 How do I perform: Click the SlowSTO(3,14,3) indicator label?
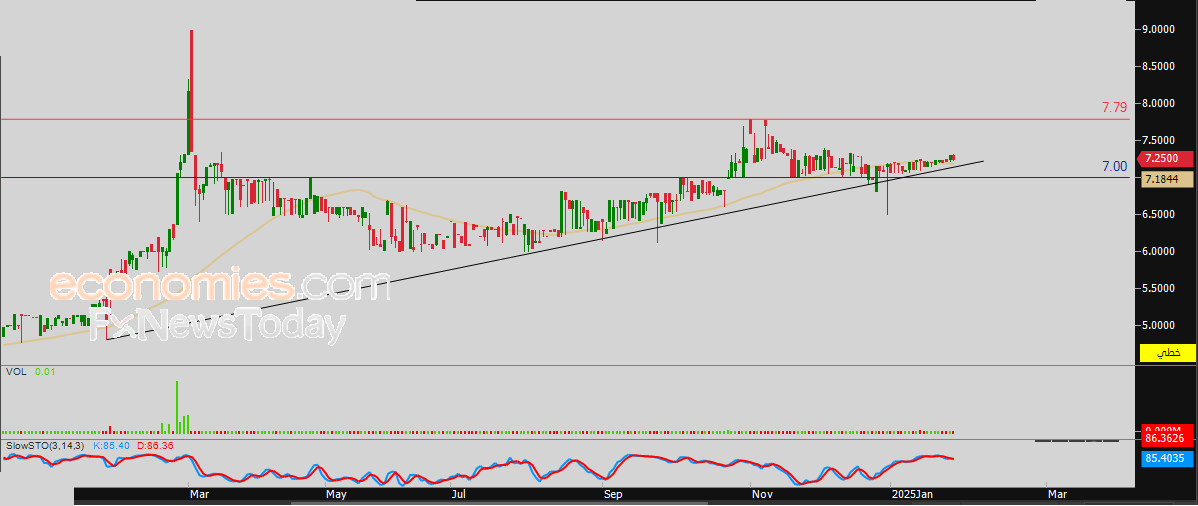(x=47, y=444)
